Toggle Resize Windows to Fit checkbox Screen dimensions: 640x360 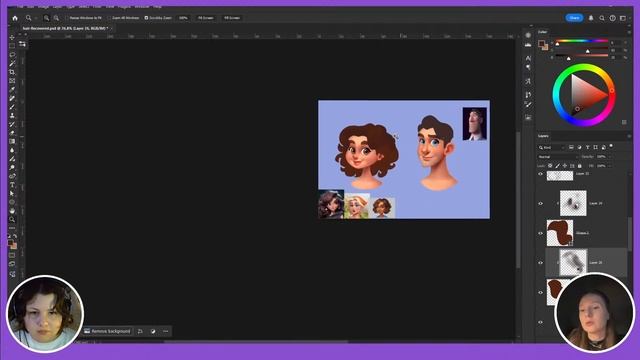(67, 18)
